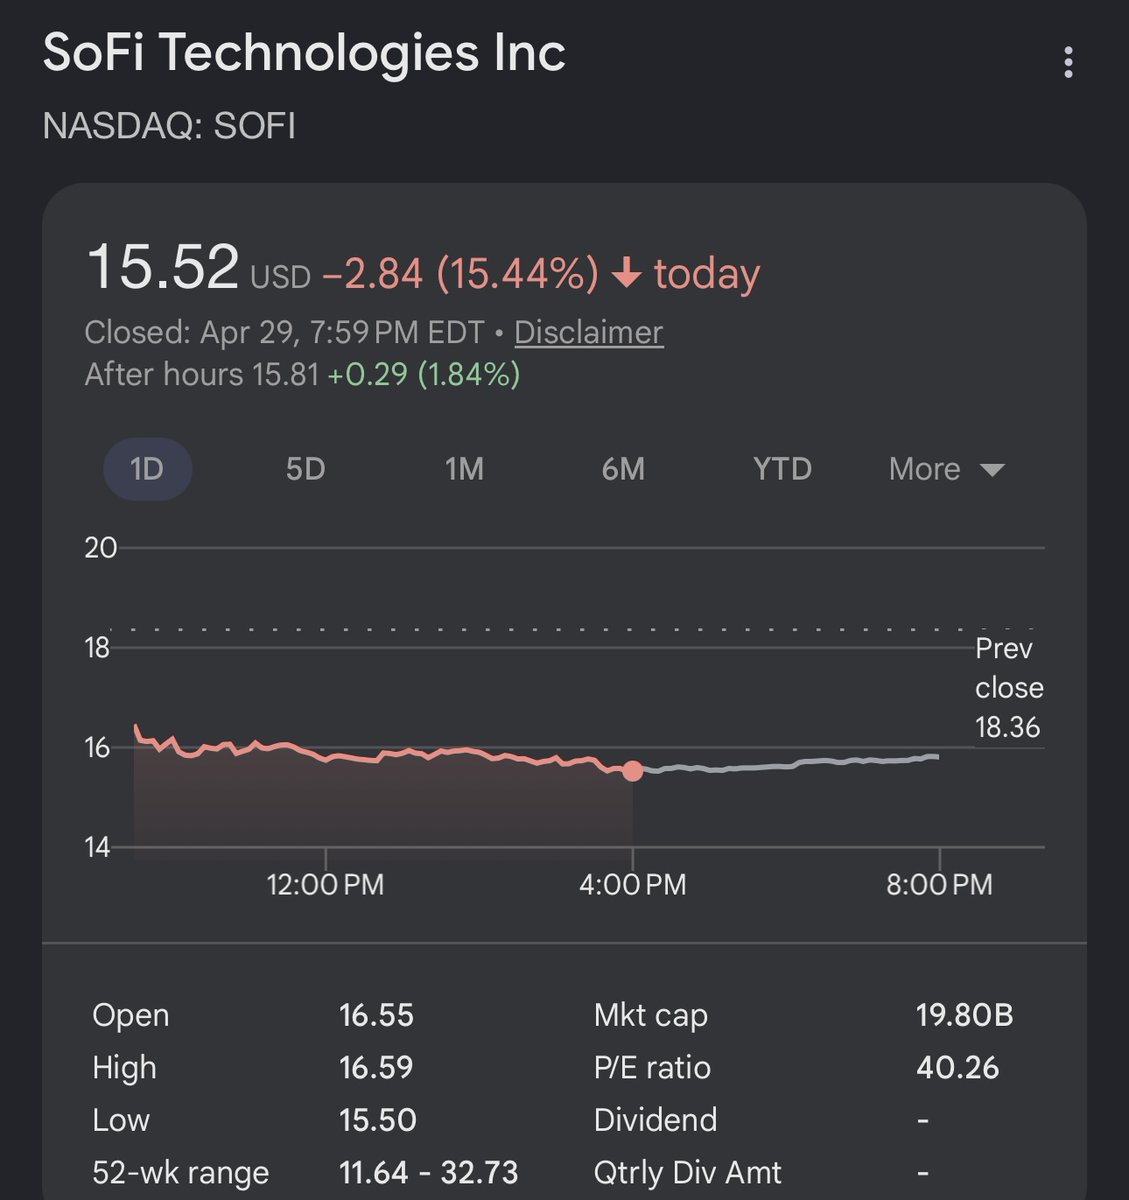Click the High value 16.59

(376, 1068)
